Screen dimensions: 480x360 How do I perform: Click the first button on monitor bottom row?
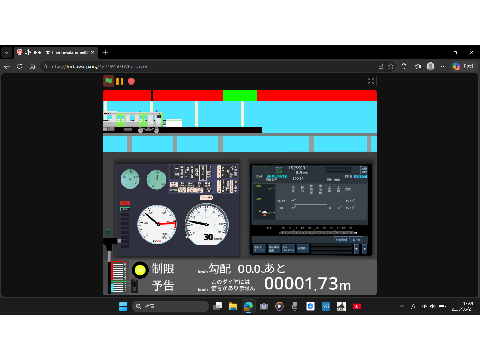point(259,248)
